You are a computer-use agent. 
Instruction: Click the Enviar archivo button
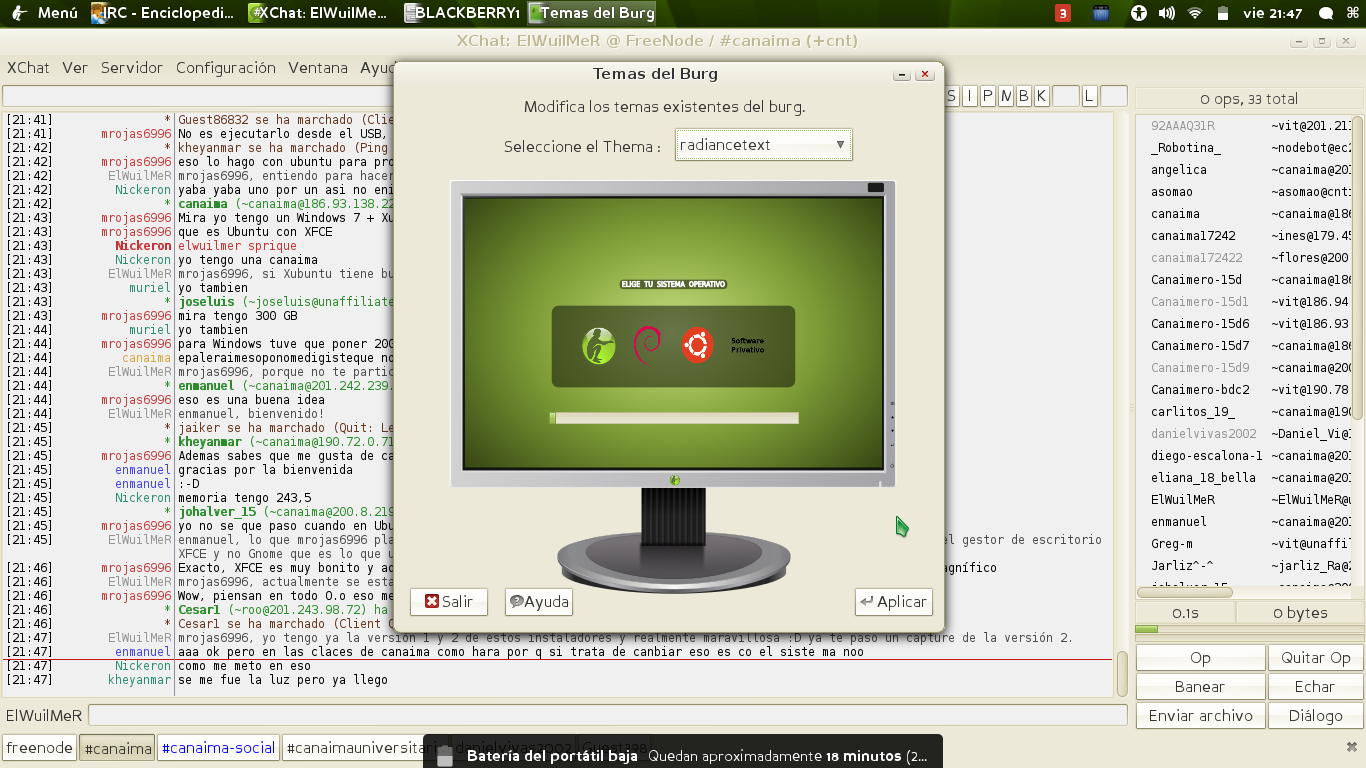pos(1200,716)
